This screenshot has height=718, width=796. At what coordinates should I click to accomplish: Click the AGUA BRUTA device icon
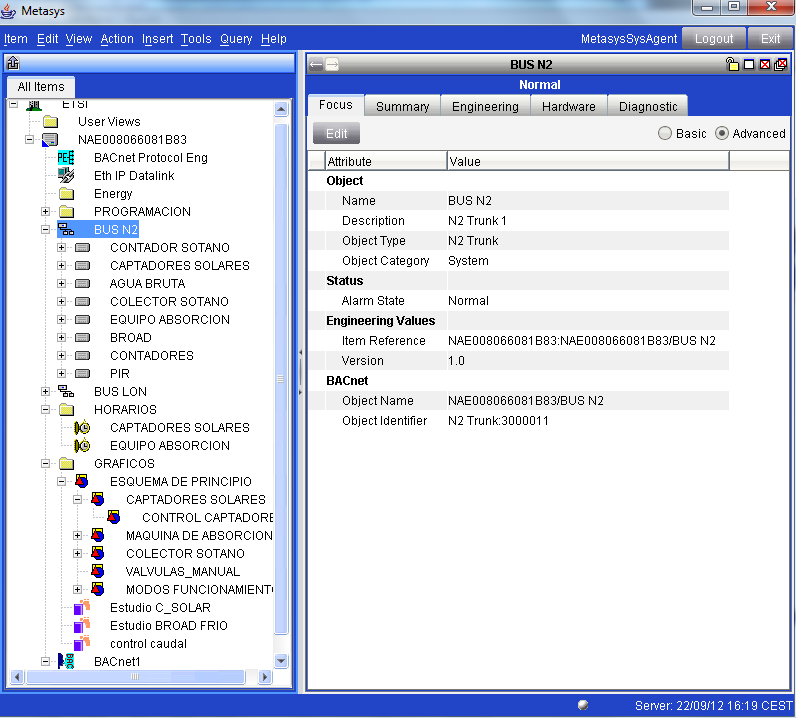coord(82,284)
